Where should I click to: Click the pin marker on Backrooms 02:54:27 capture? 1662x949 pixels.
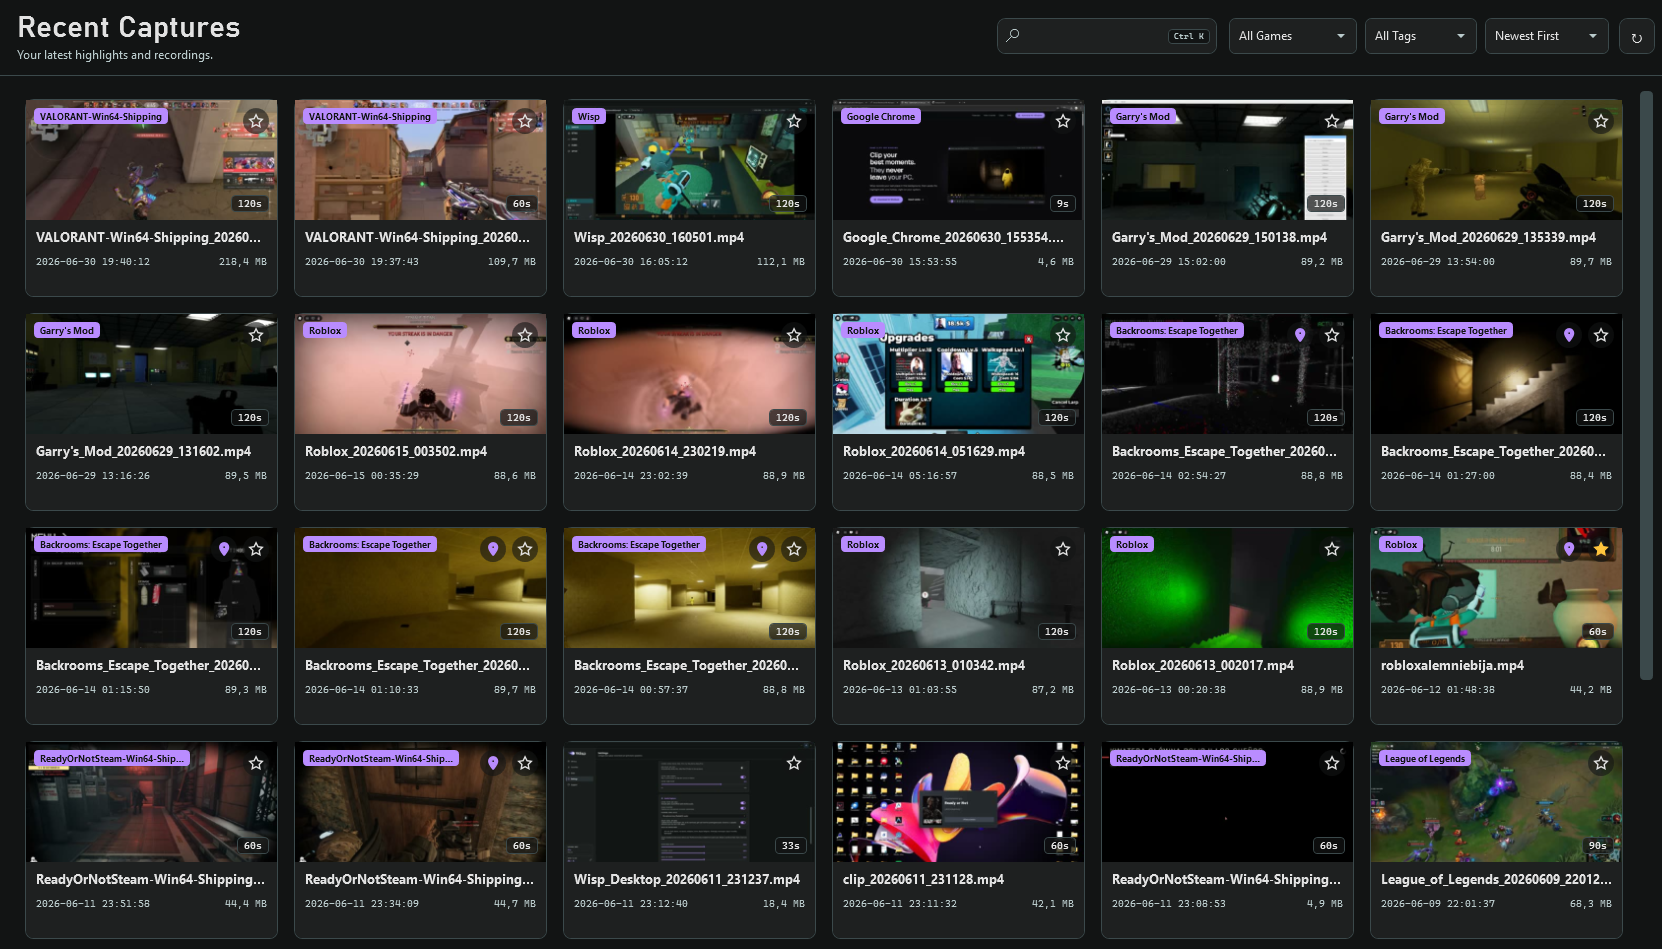point(1300,335)
